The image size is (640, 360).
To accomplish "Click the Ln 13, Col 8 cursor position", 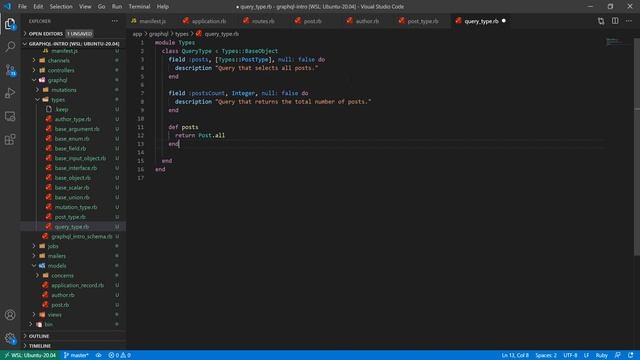I will pyautogui.click(x=515, y=355).
